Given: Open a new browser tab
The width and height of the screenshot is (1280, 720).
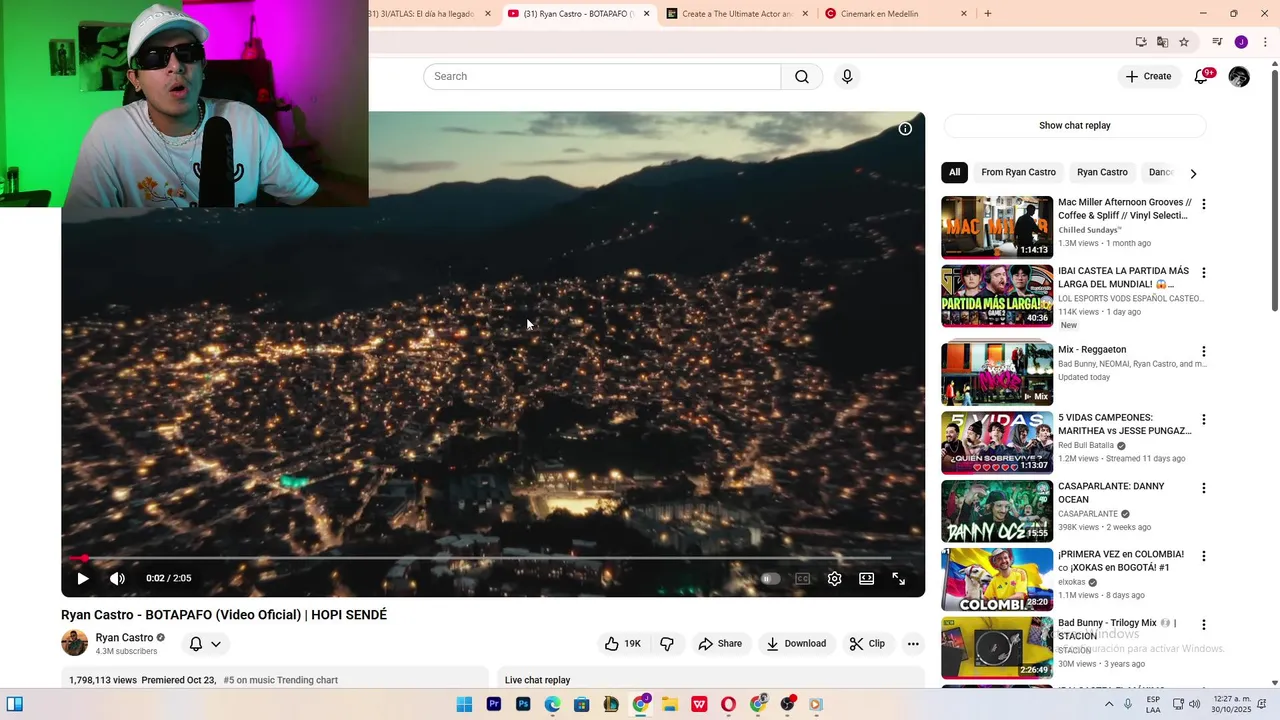Looking at the screenshot, I should pos(988,14).
